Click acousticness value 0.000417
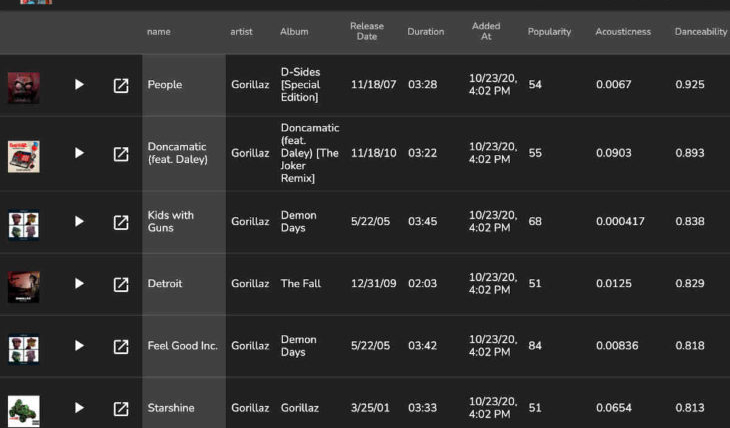The width and height of the screenshot is (730, 428). [x=620, y=222]
